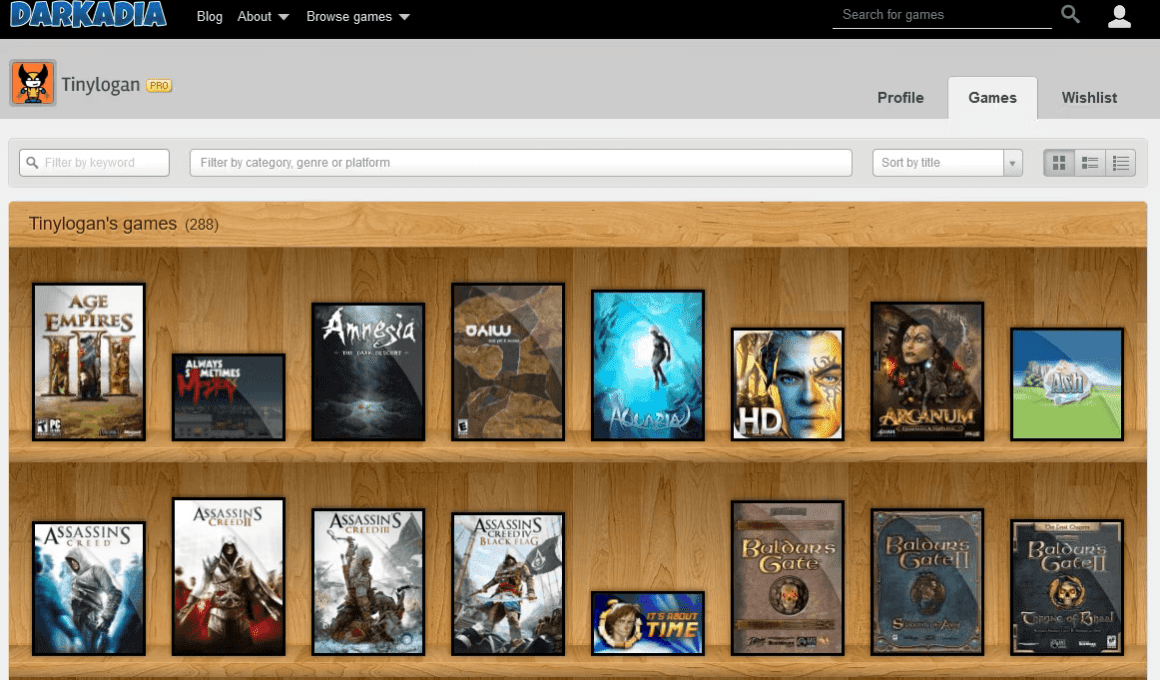Open Always Sometimes Monsters cover
This screenshot has height=680, width=1160.
(229, 397)
